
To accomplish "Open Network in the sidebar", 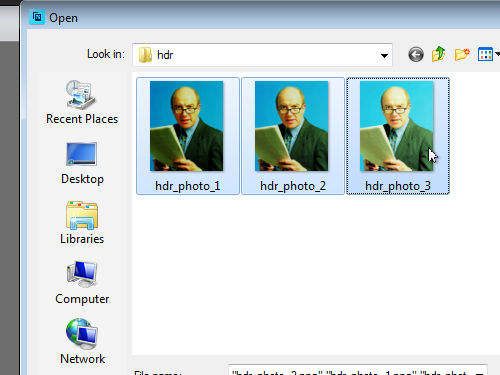I will 82,341.
